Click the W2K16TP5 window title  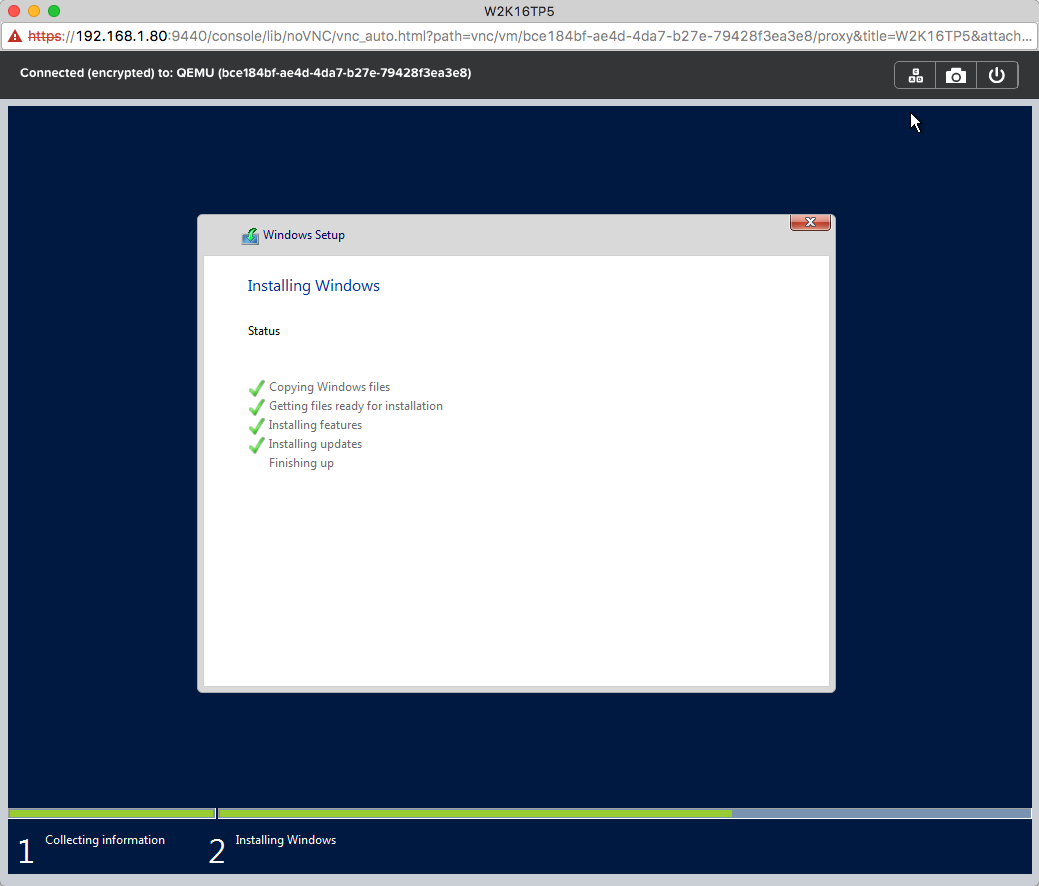pos(520,11)
